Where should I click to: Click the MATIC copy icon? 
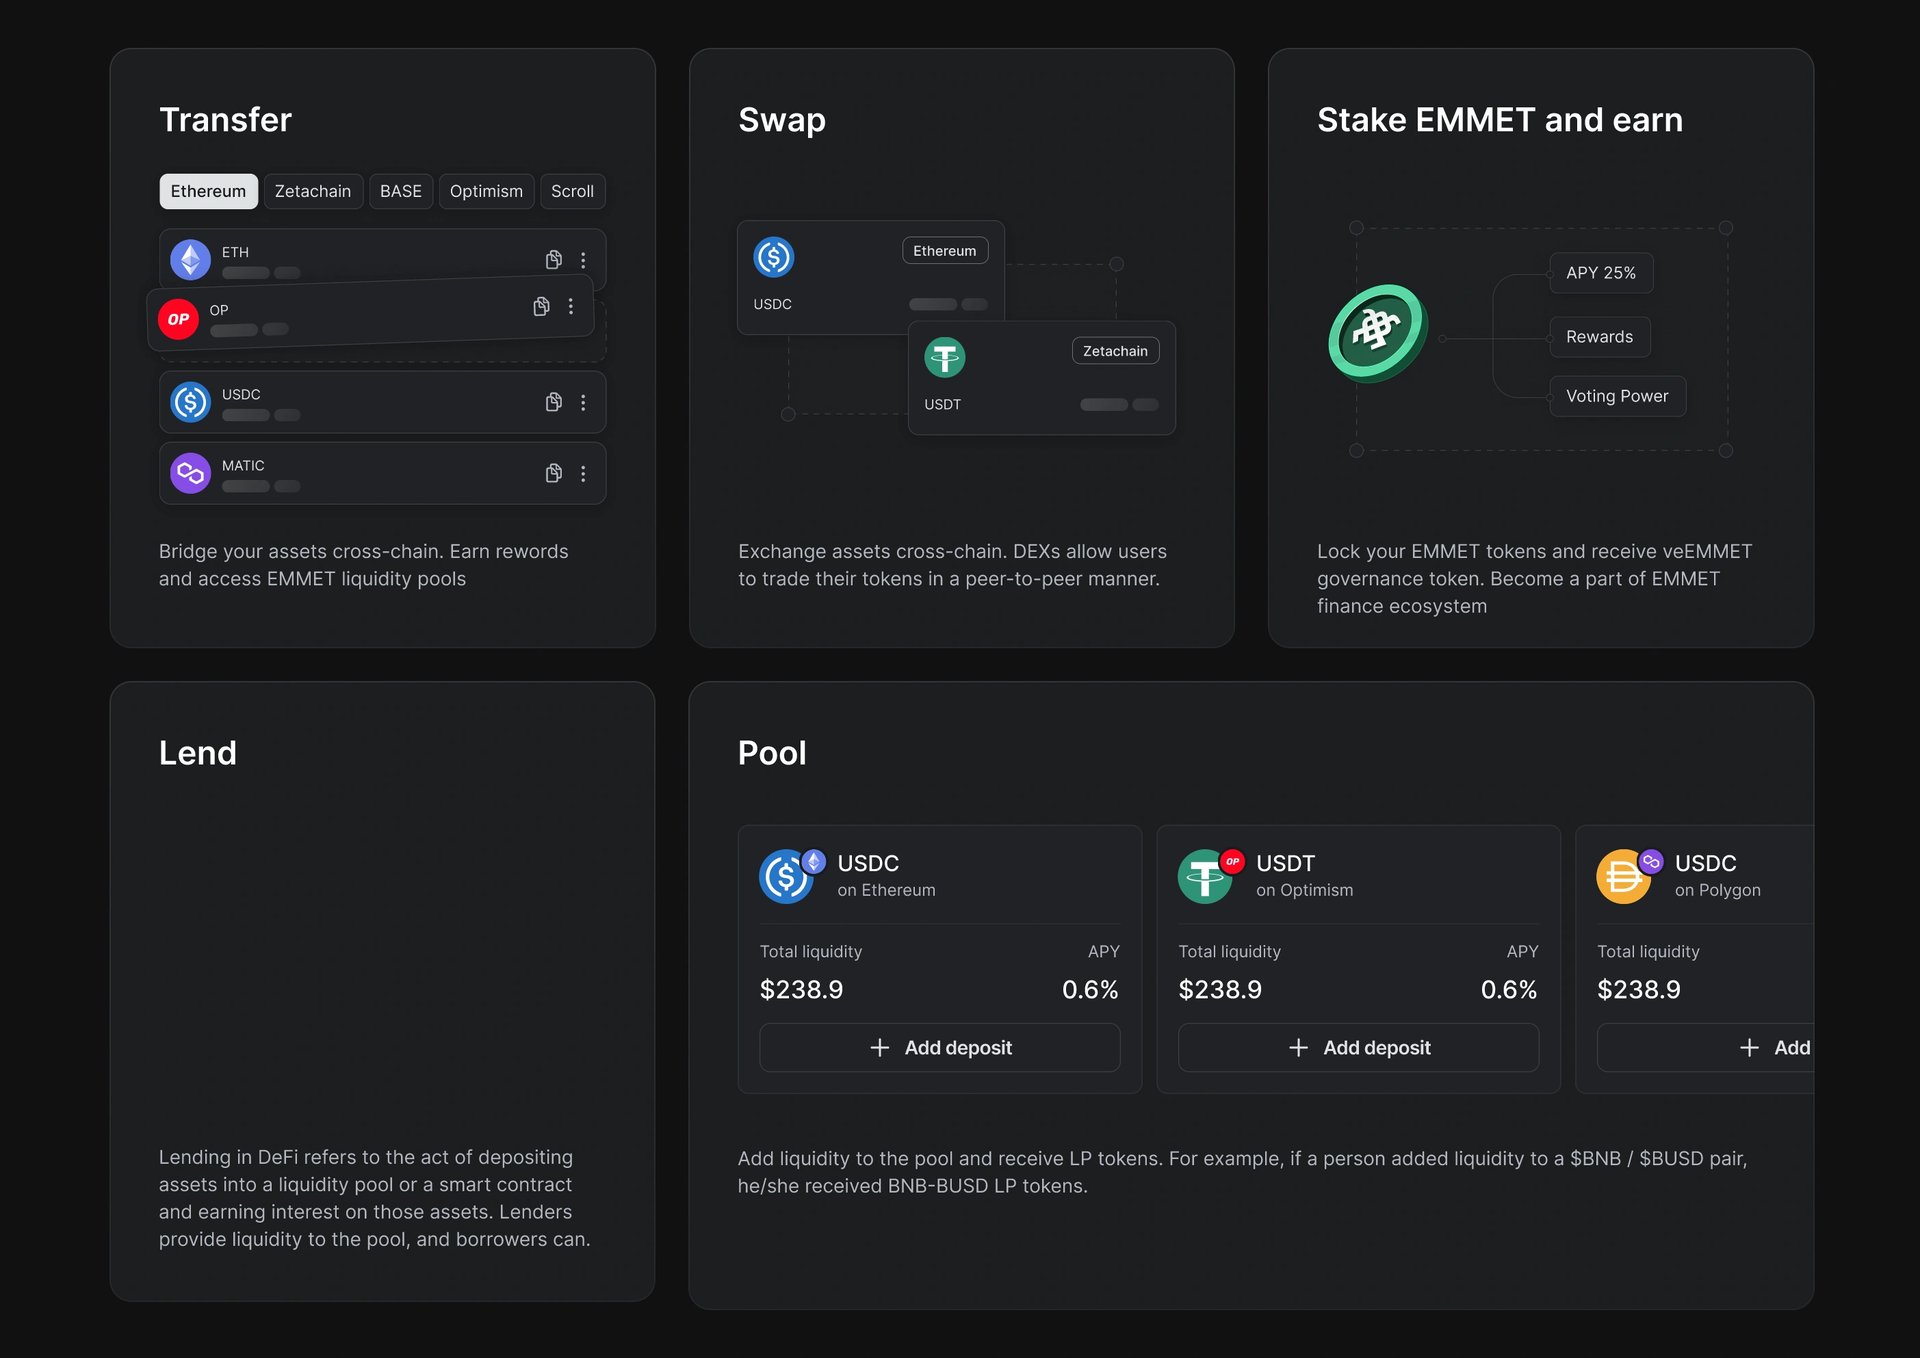pyautogui.click(x=553, y=473)
